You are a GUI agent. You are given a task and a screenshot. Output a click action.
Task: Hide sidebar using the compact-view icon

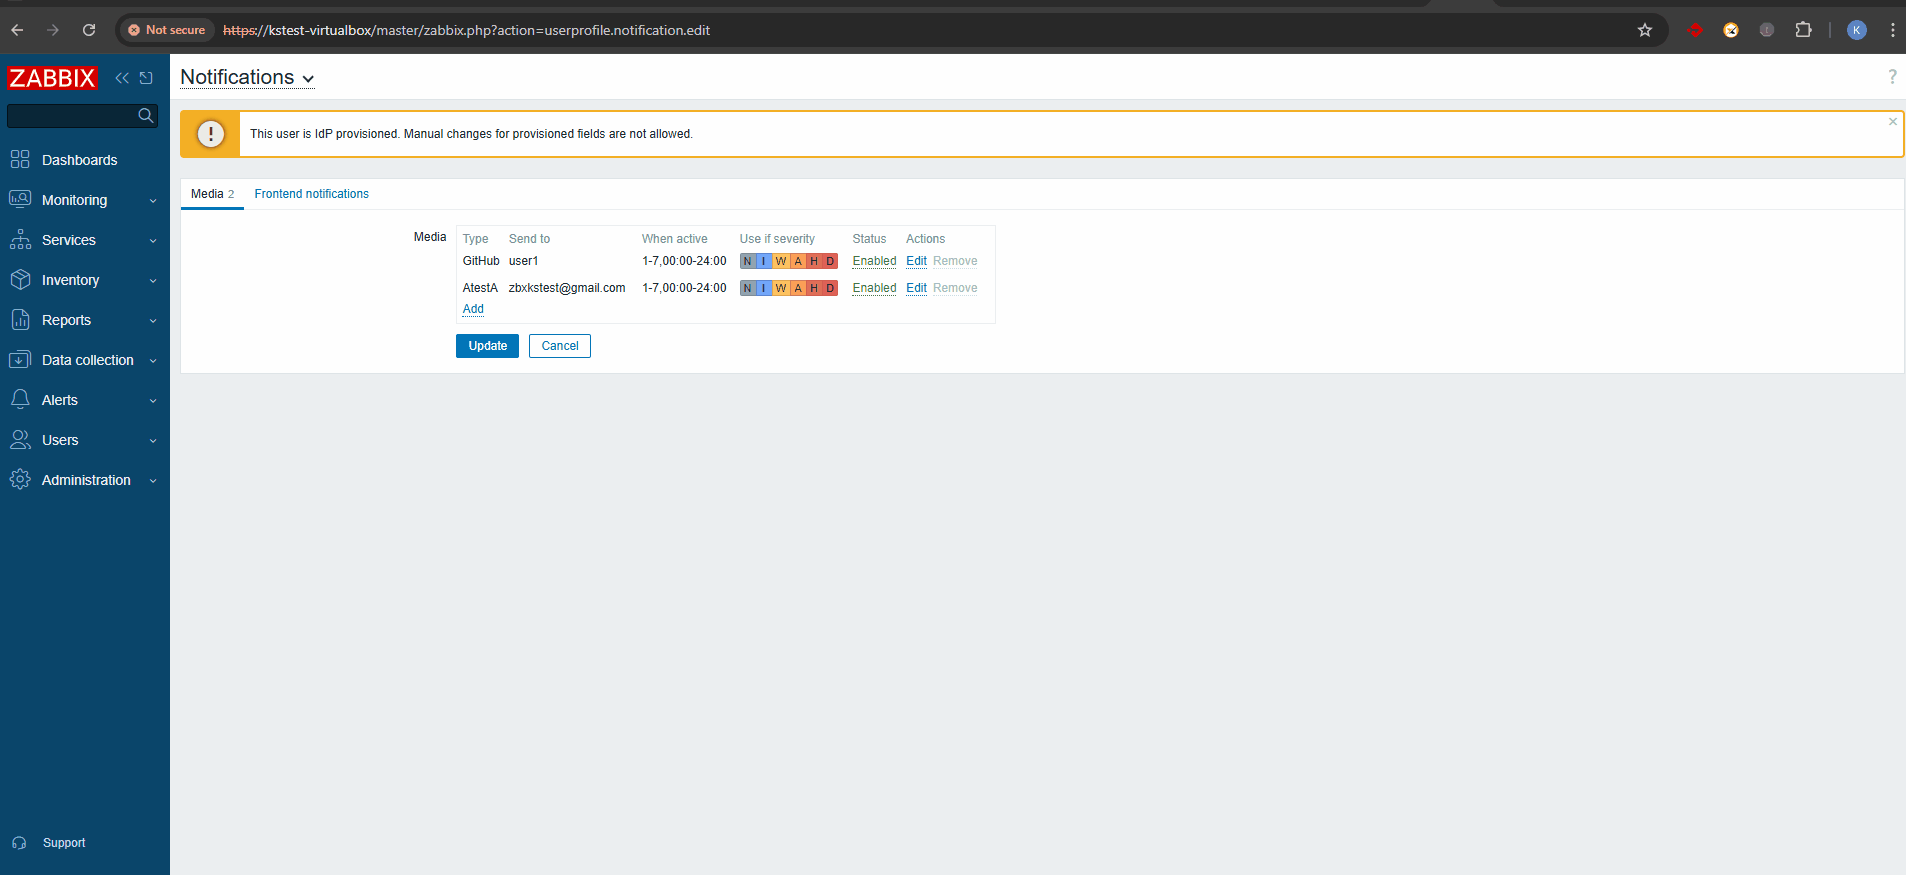pos(146,78)
